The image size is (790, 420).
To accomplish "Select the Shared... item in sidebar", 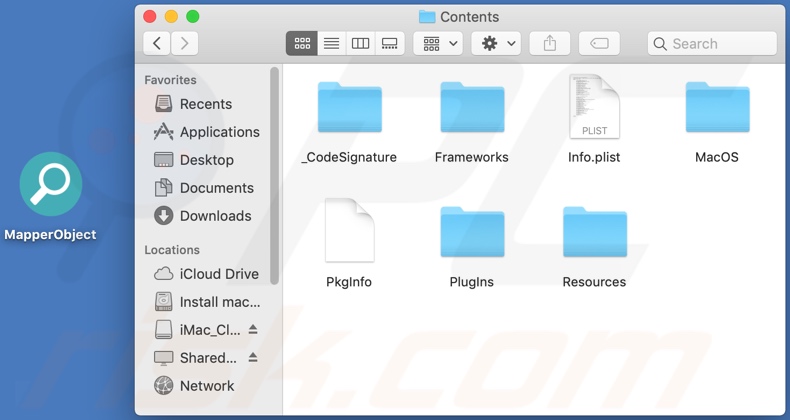I will pos(195,358).
